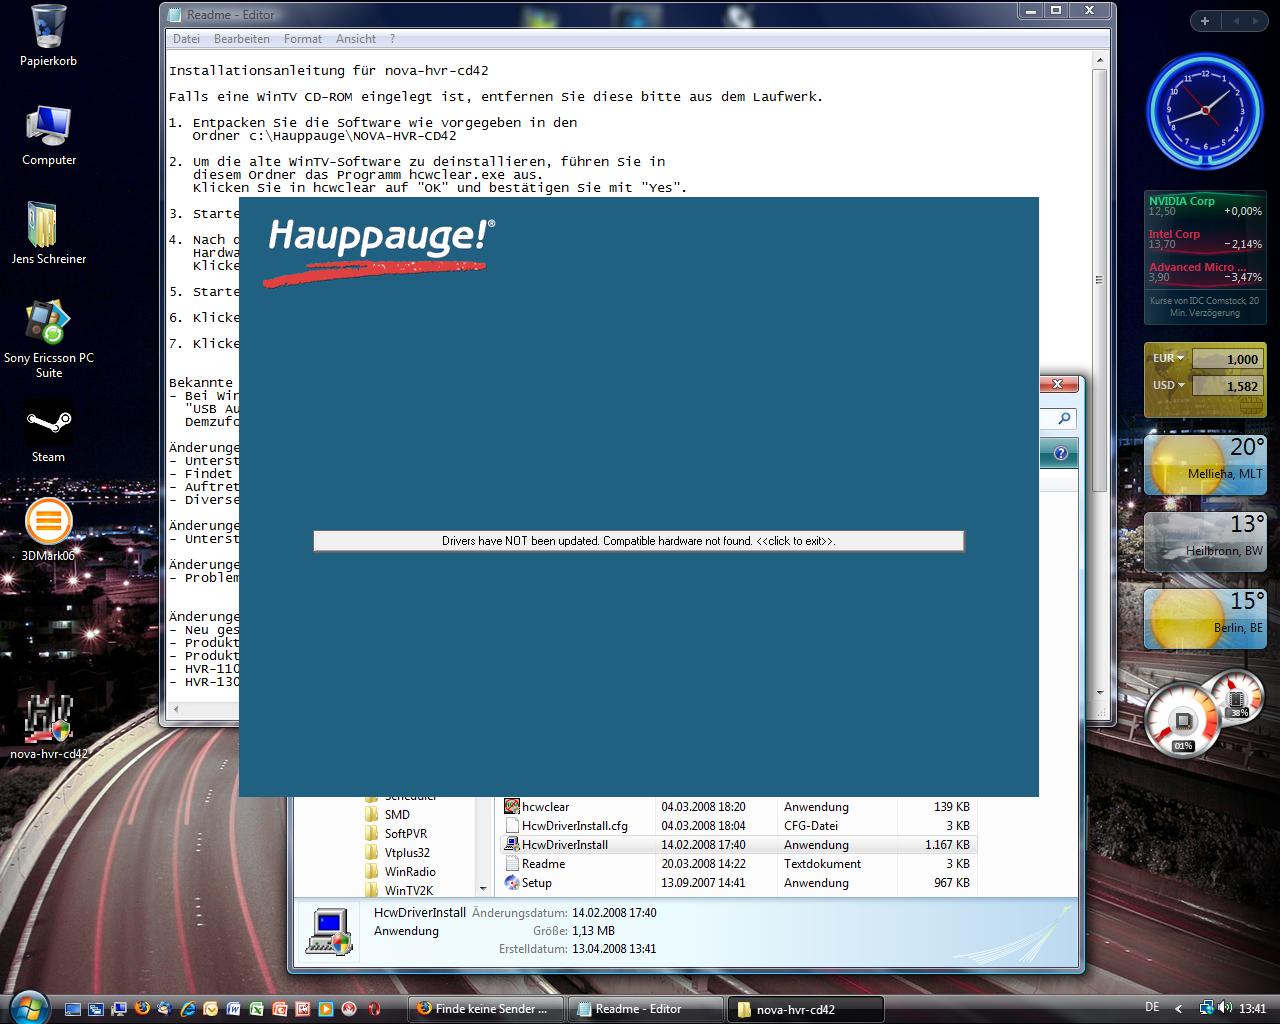
Task: Open Ansicht menu in Readme Editor
Action: click(x=356, y=39)
